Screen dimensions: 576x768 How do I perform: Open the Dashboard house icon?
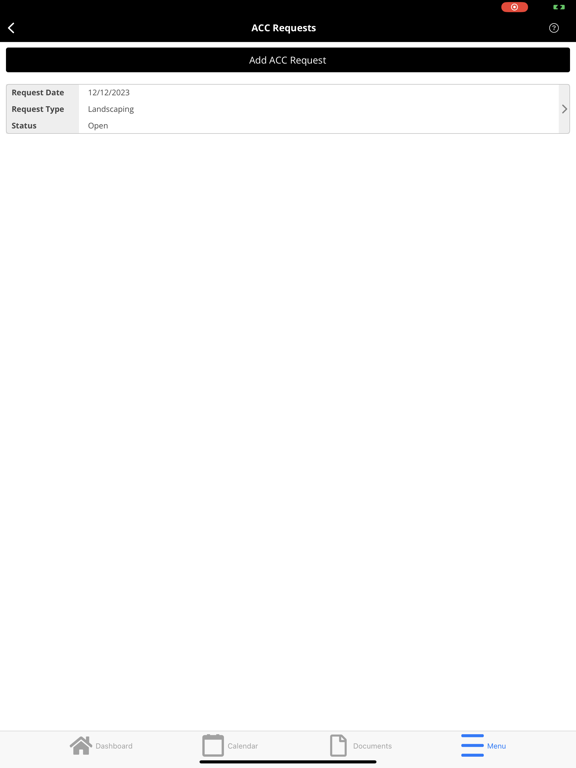click(81, 745)
